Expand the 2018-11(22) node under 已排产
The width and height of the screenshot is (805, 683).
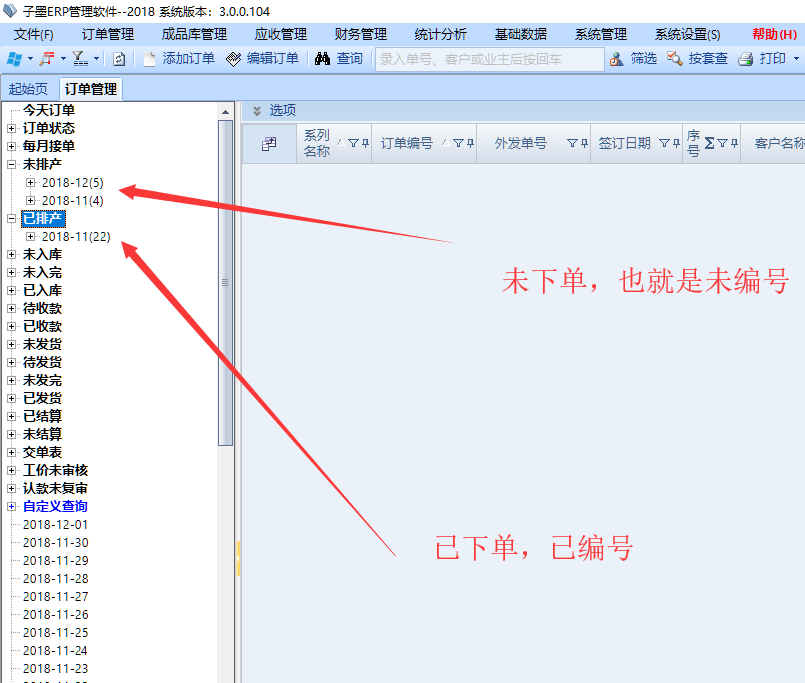click(x=30, y=237)
